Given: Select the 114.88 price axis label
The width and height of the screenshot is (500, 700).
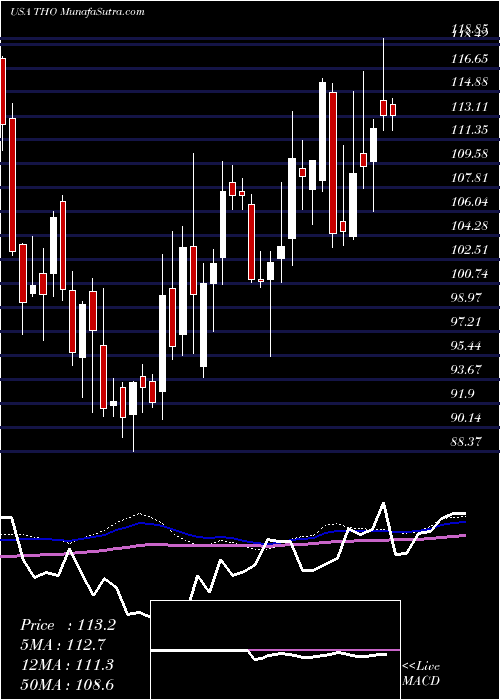Looking at the screenshot, I should pyautogui.click(x=470, y=83).
